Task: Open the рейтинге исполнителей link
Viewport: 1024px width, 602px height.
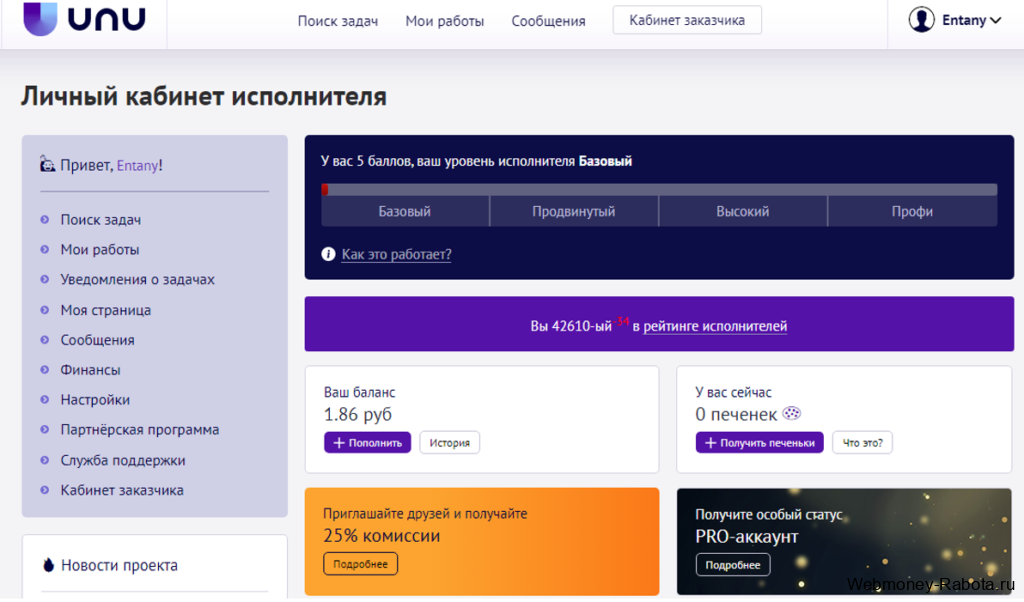Action: pos(715,326)
